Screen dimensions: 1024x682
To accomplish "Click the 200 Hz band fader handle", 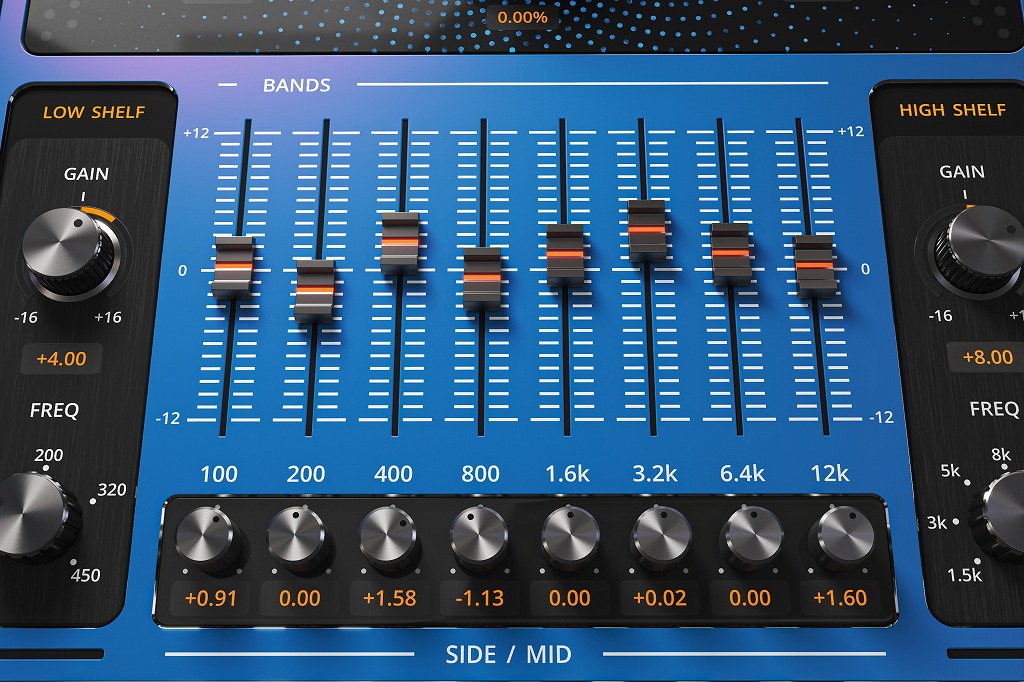I will tap(317, 289).
